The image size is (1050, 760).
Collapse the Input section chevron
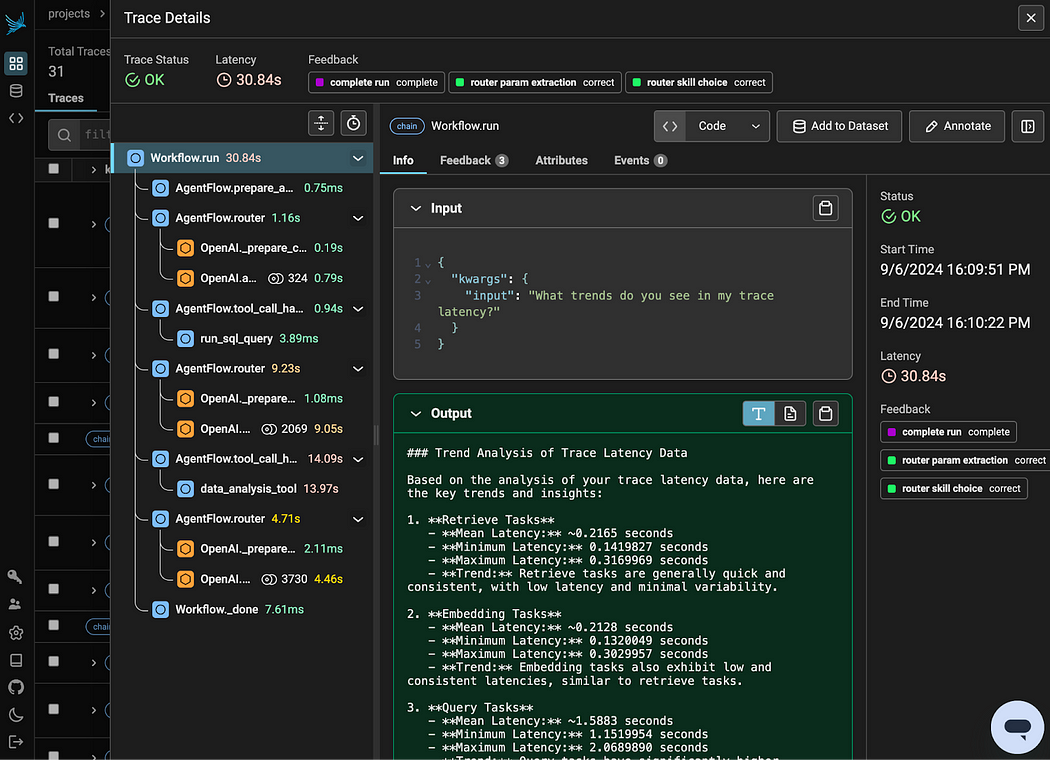click(415, 208)
